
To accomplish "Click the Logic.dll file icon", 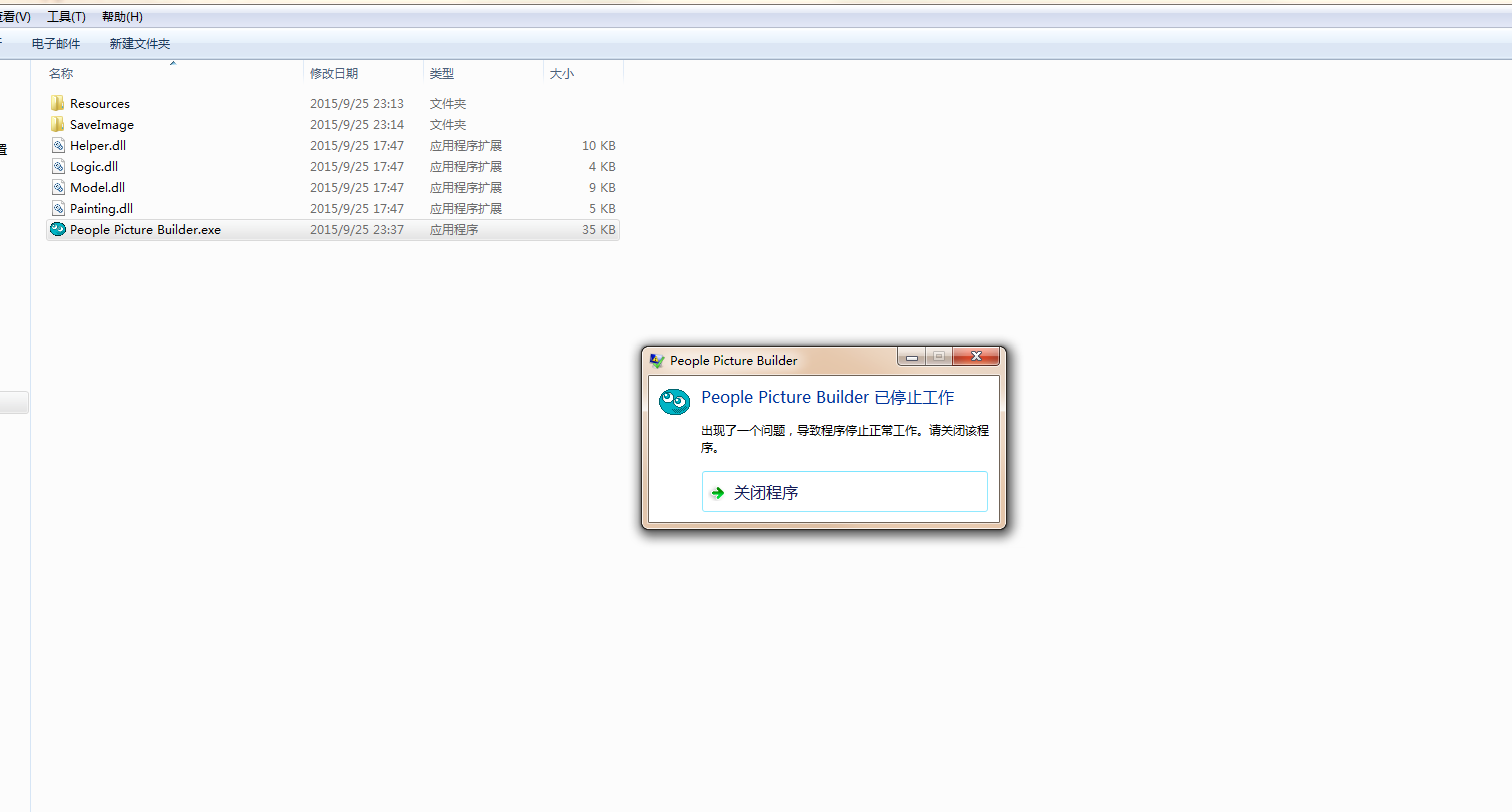I will pyautogui.click(x=57, y=166).
